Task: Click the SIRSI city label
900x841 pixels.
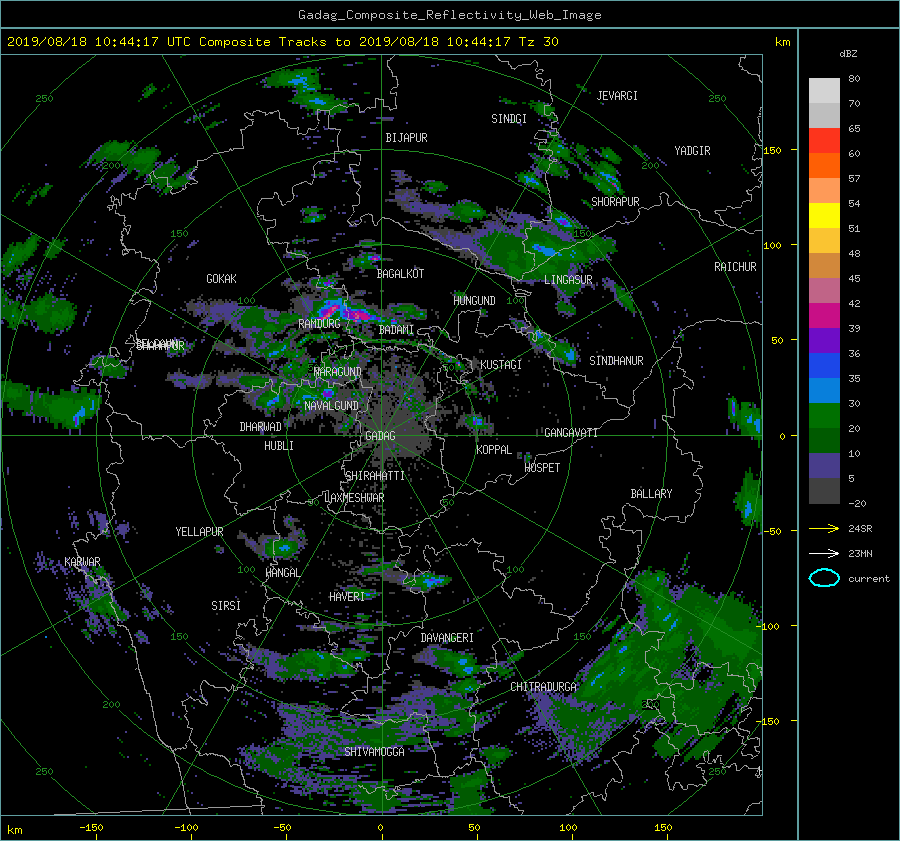Action: (x=226, y=606)
